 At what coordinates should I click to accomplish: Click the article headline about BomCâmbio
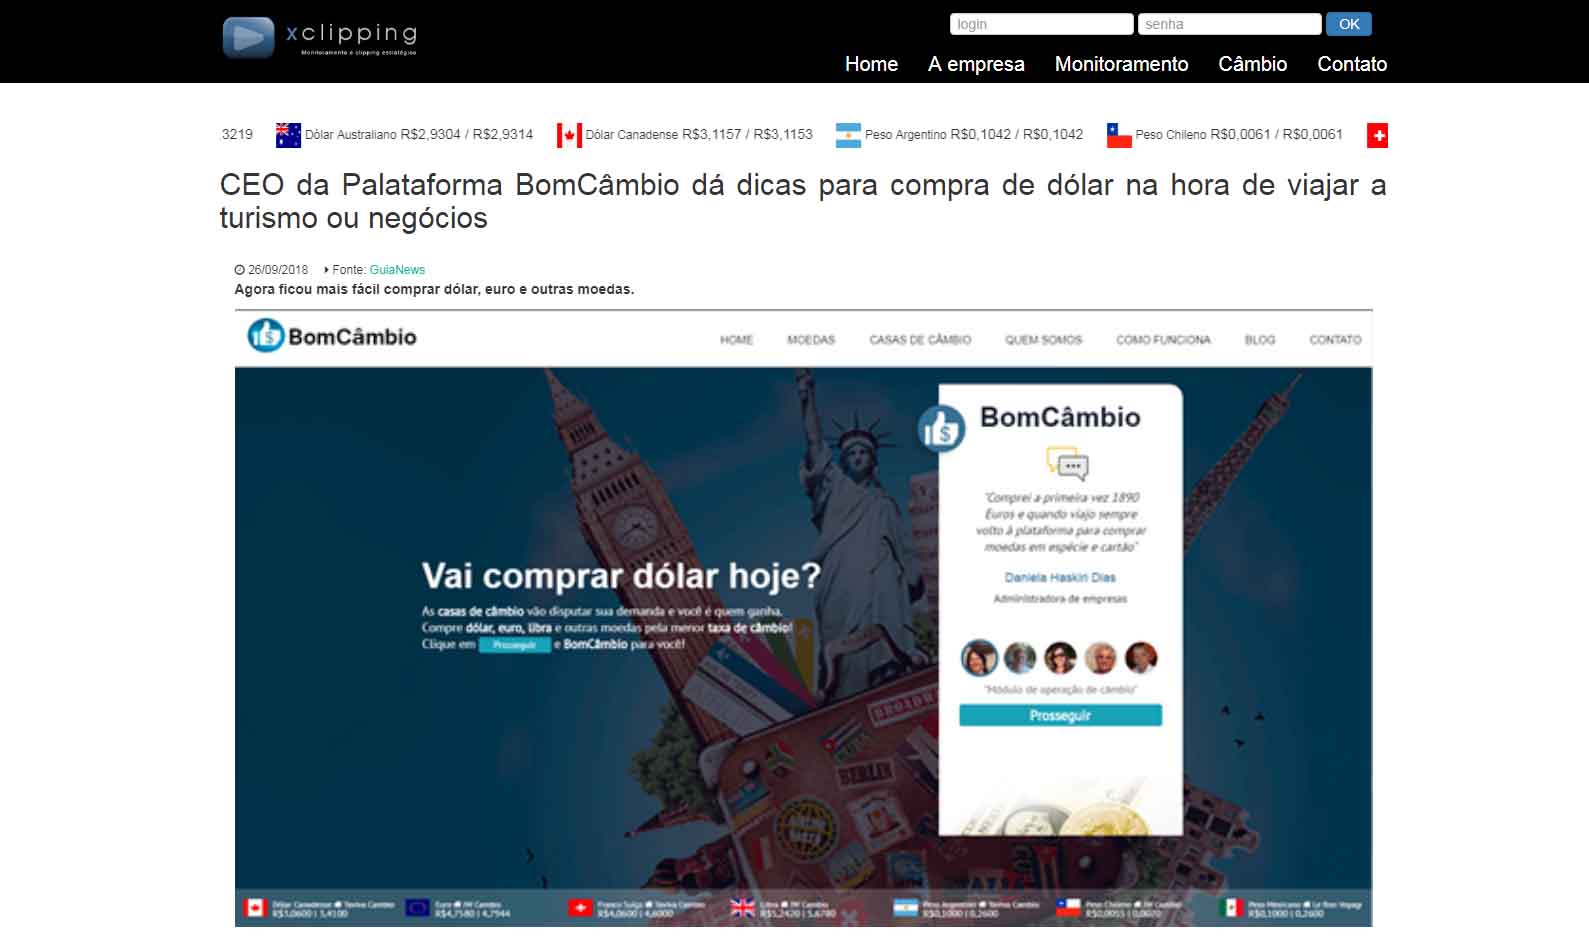tap(803, 201)
